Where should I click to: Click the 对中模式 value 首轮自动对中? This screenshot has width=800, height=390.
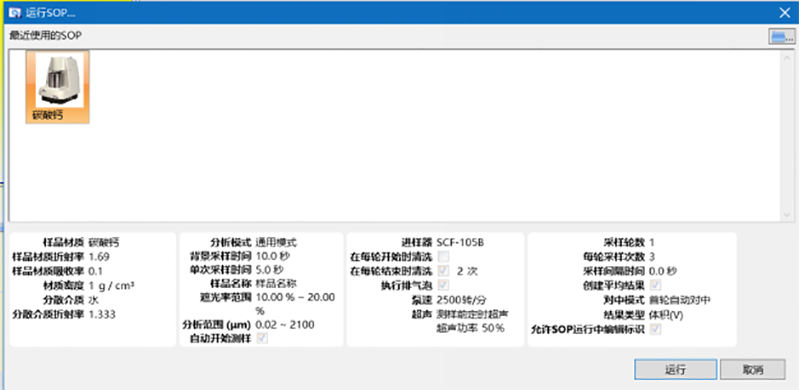point(680,300)
